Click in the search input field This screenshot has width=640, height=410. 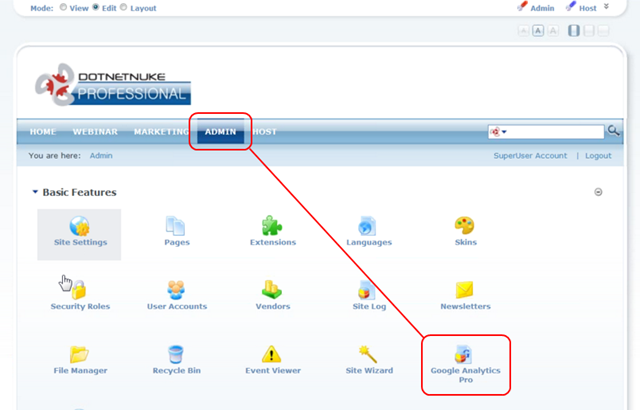pos(555,132)
